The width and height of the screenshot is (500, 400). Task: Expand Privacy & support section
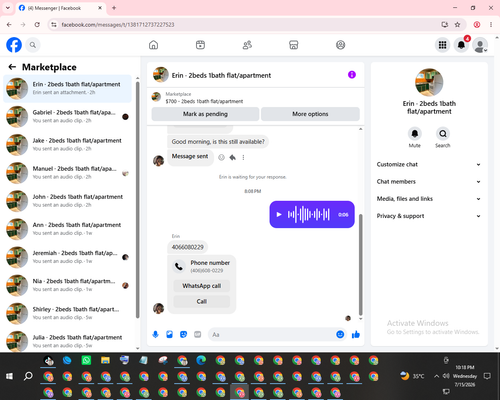(x=429, y=216)
